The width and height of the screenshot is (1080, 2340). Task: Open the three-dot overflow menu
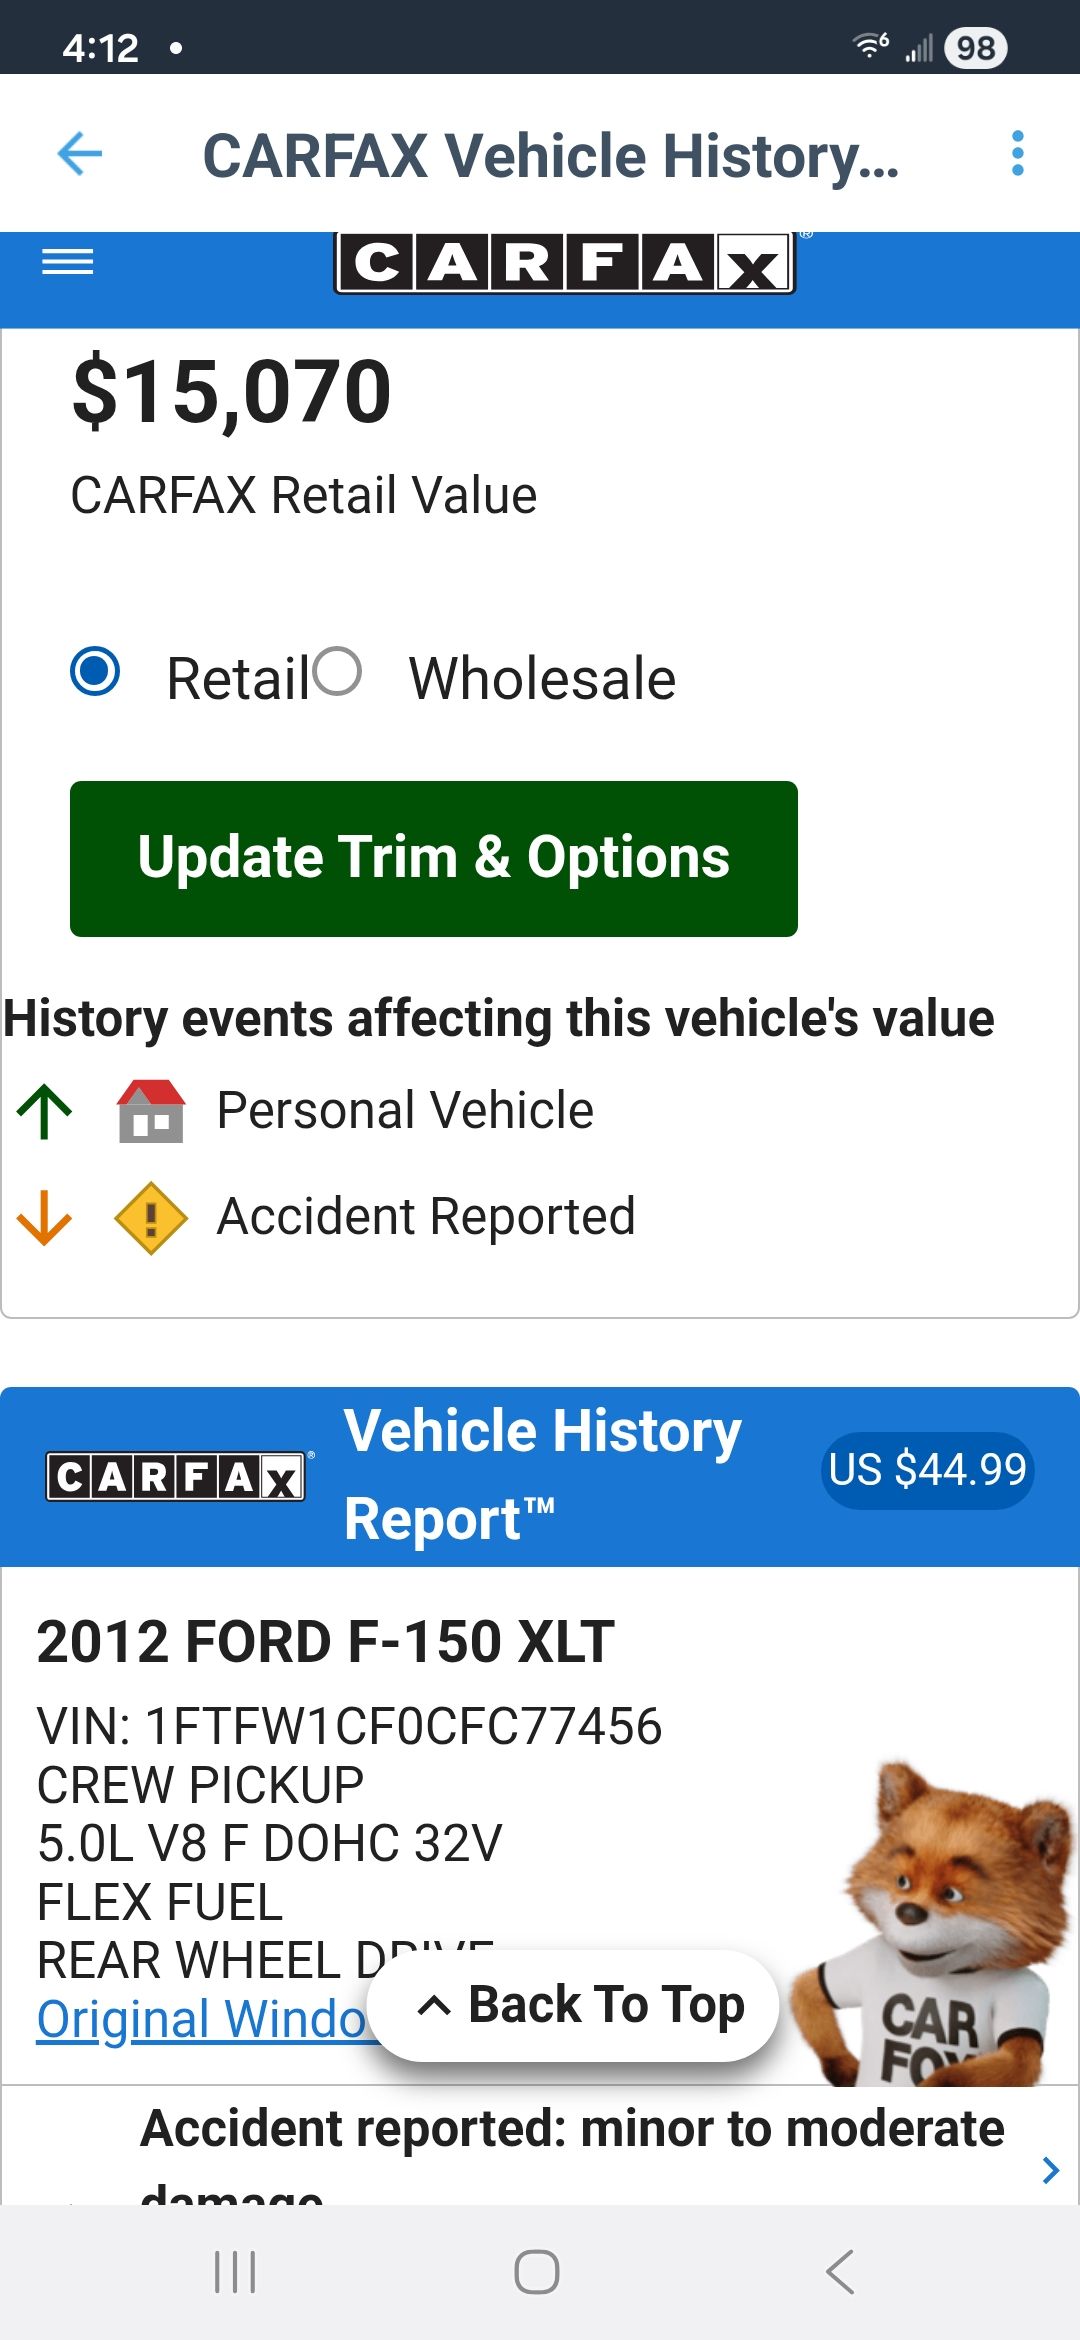1017,154
